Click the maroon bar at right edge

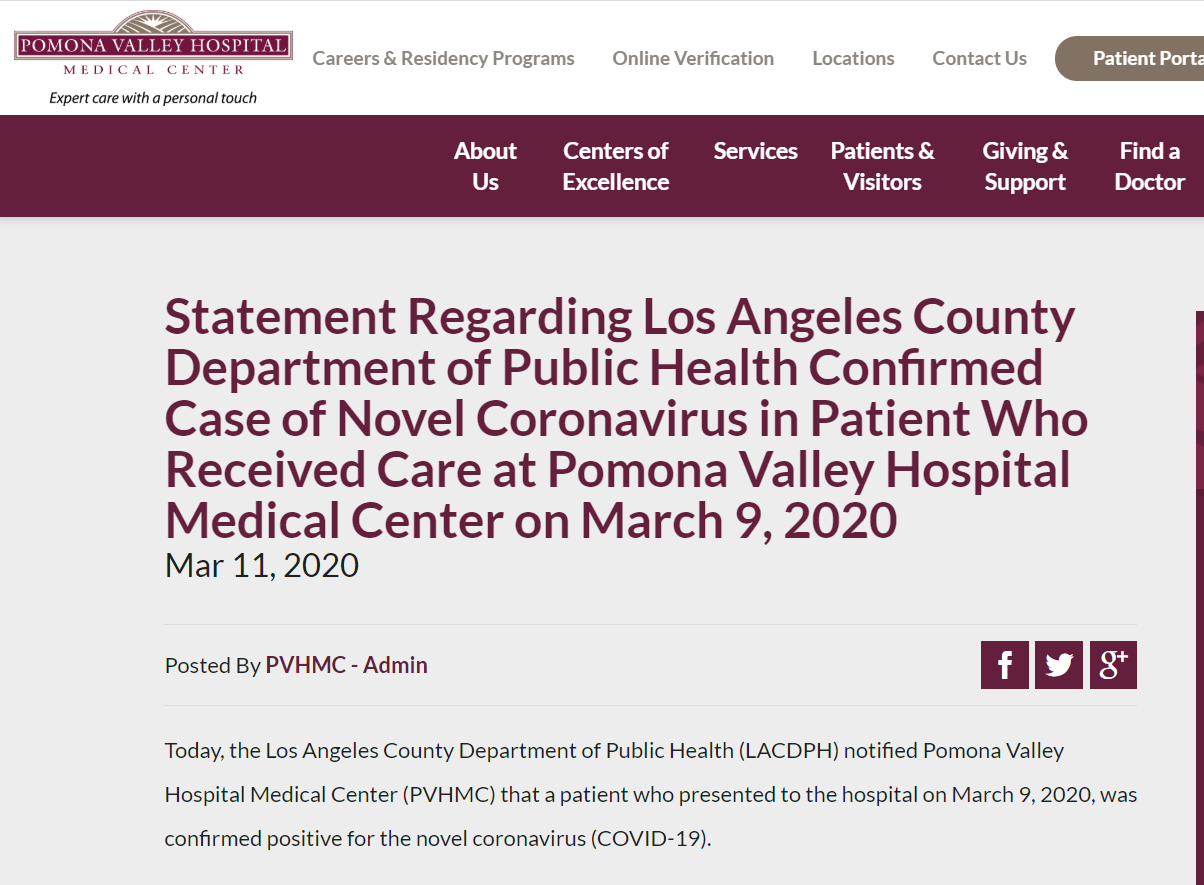1200,598
